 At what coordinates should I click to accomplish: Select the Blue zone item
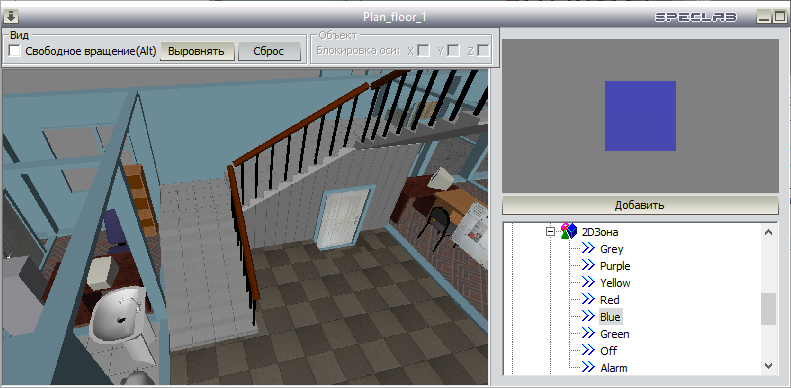pos(610,317)
